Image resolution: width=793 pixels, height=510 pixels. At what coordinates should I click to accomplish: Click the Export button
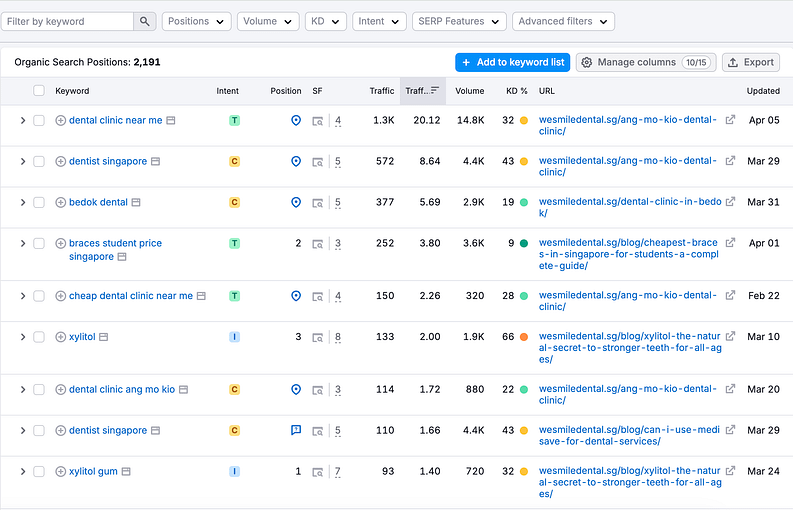(751, 62)
